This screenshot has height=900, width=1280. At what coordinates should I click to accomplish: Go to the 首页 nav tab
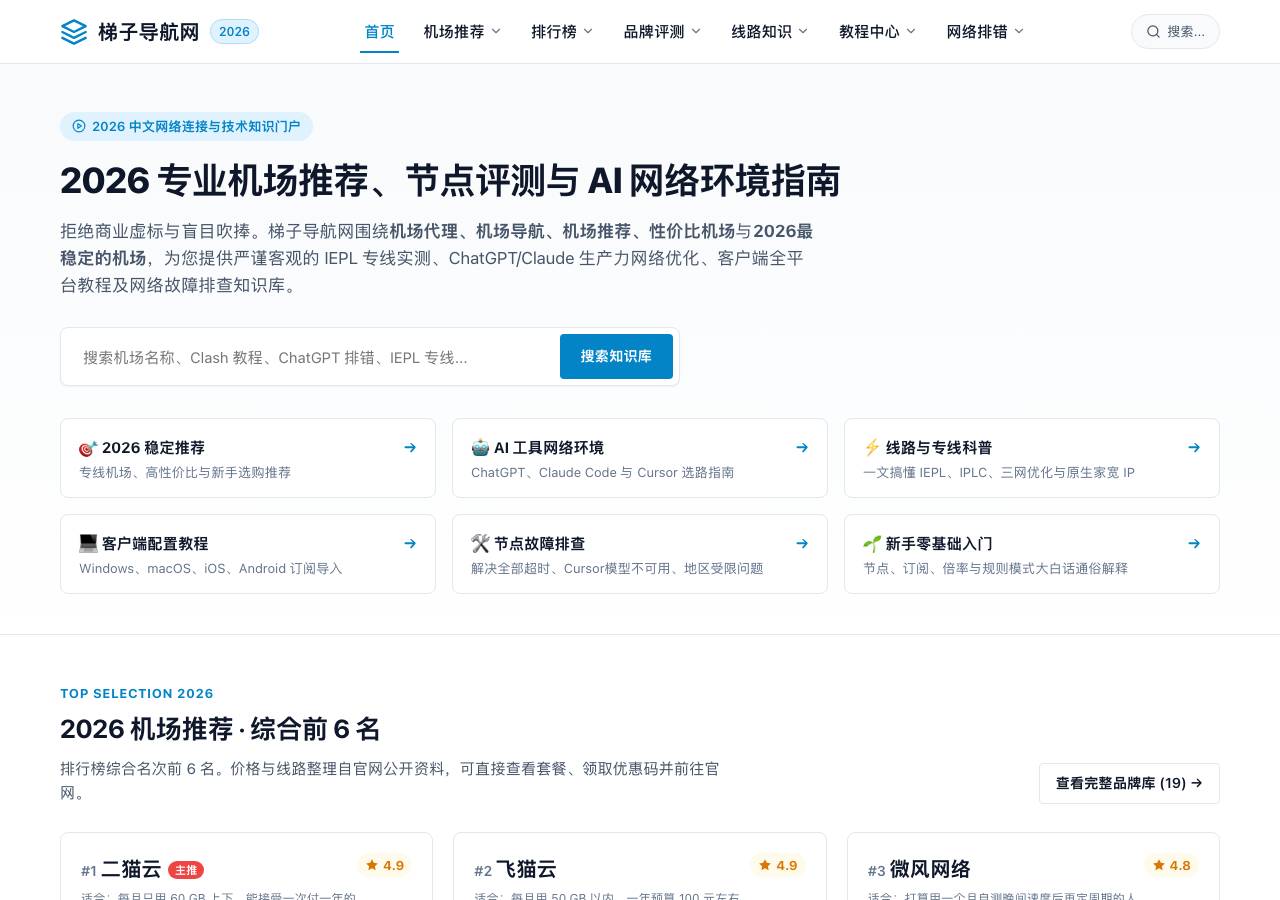pyautogui.click(x=379, y=32)
